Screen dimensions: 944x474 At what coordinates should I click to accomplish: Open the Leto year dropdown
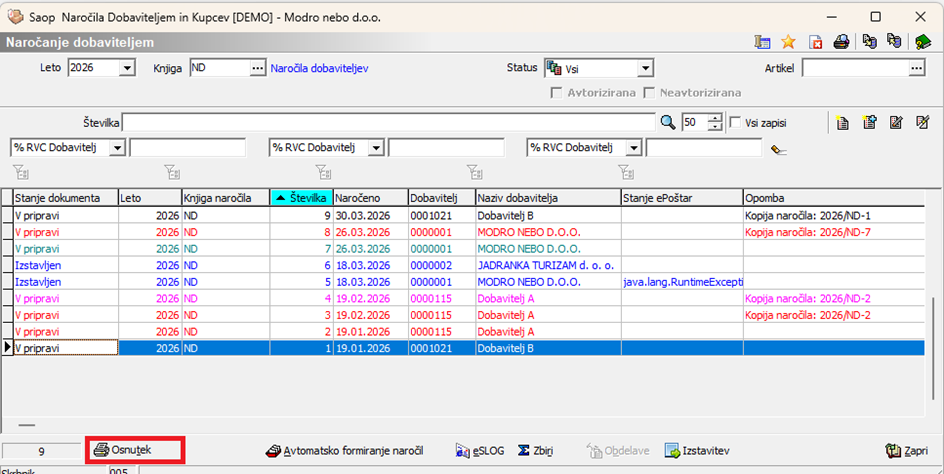(126, 68)
